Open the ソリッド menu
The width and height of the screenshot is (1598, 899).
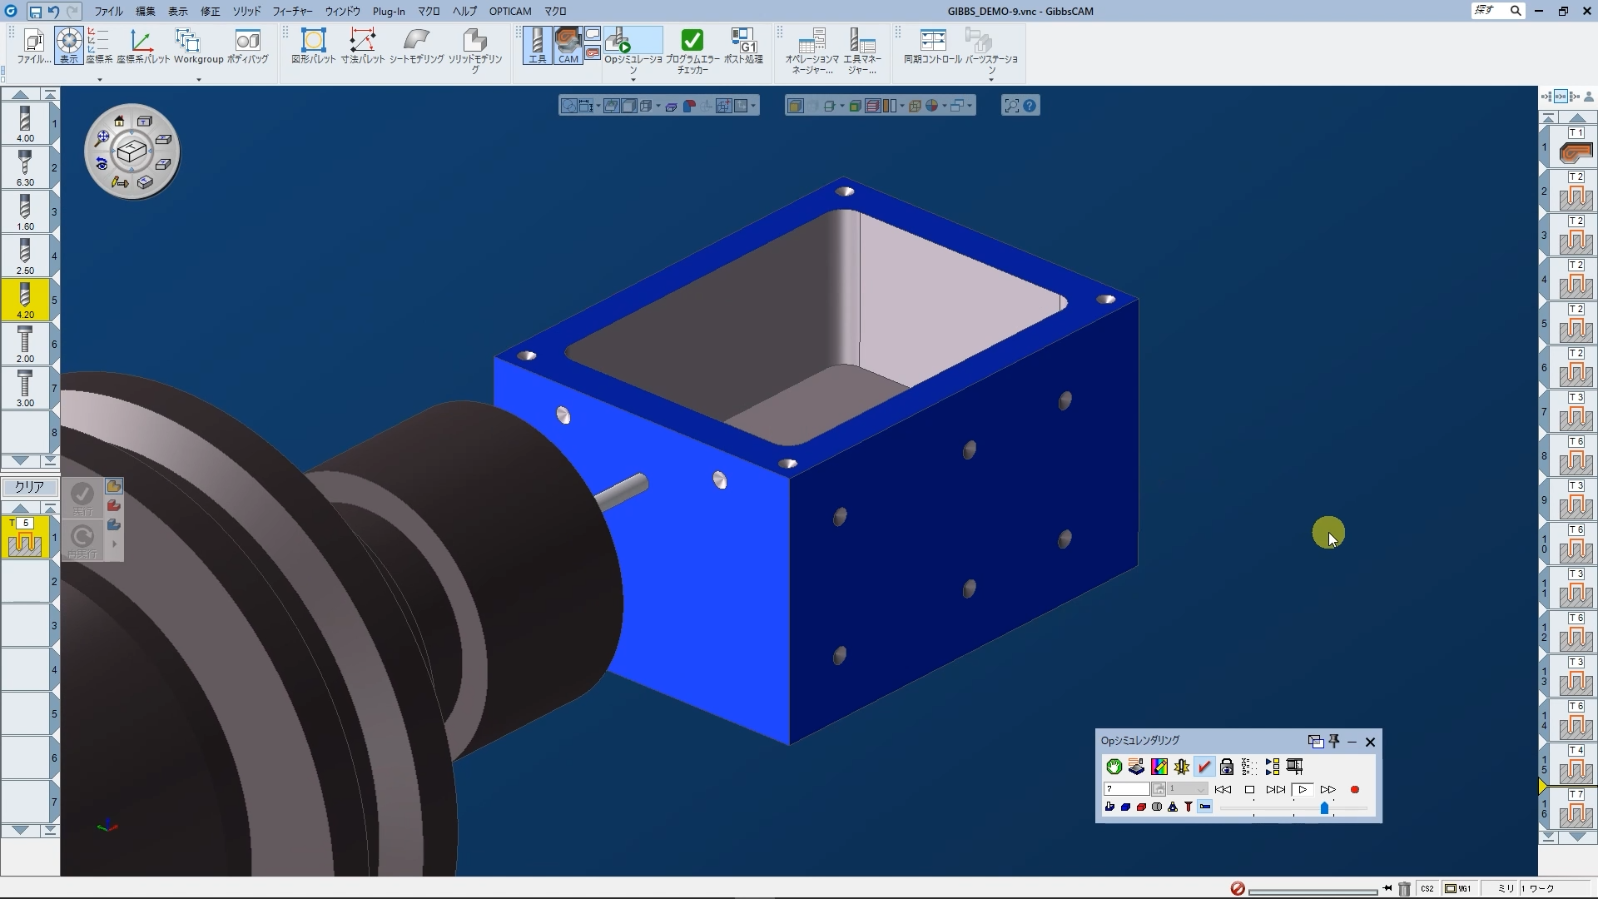click(246, 11)
